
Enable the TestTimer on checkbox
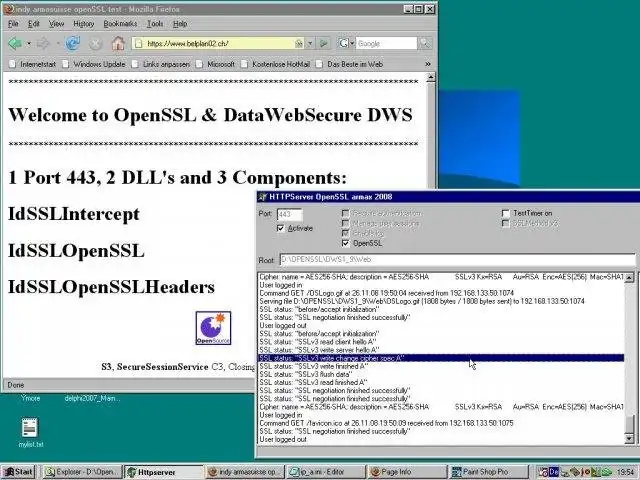tap(506, 213)
